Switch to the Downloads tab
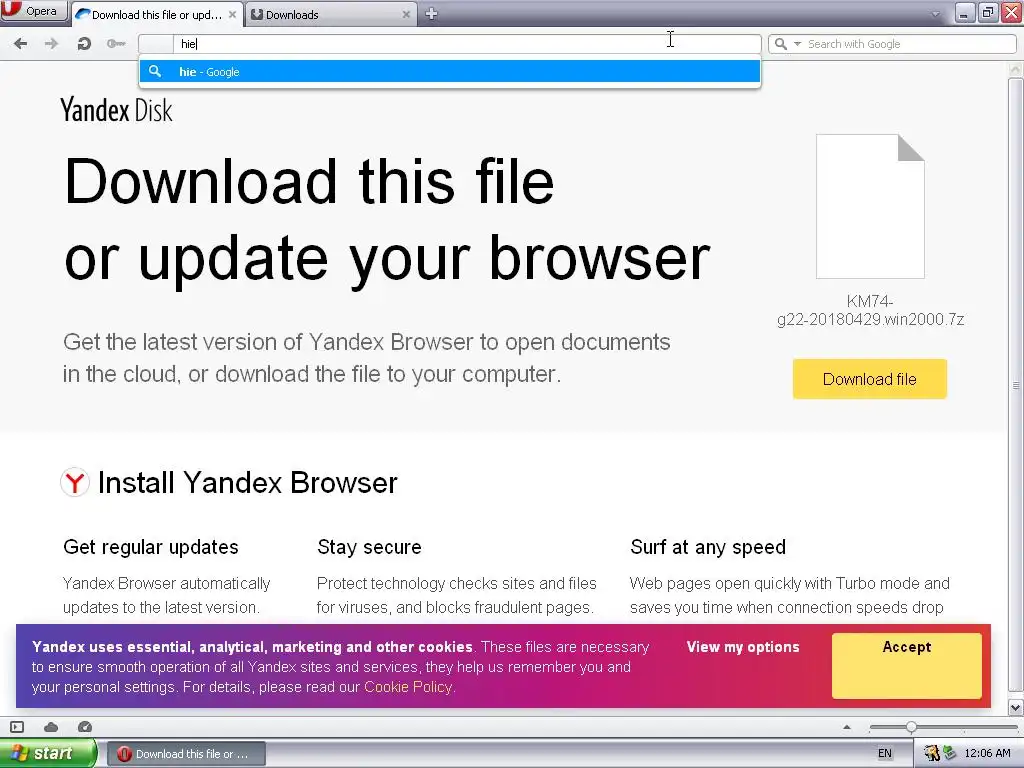The width and height of the screenshot is (1024, 768). (x=330, y=14)
